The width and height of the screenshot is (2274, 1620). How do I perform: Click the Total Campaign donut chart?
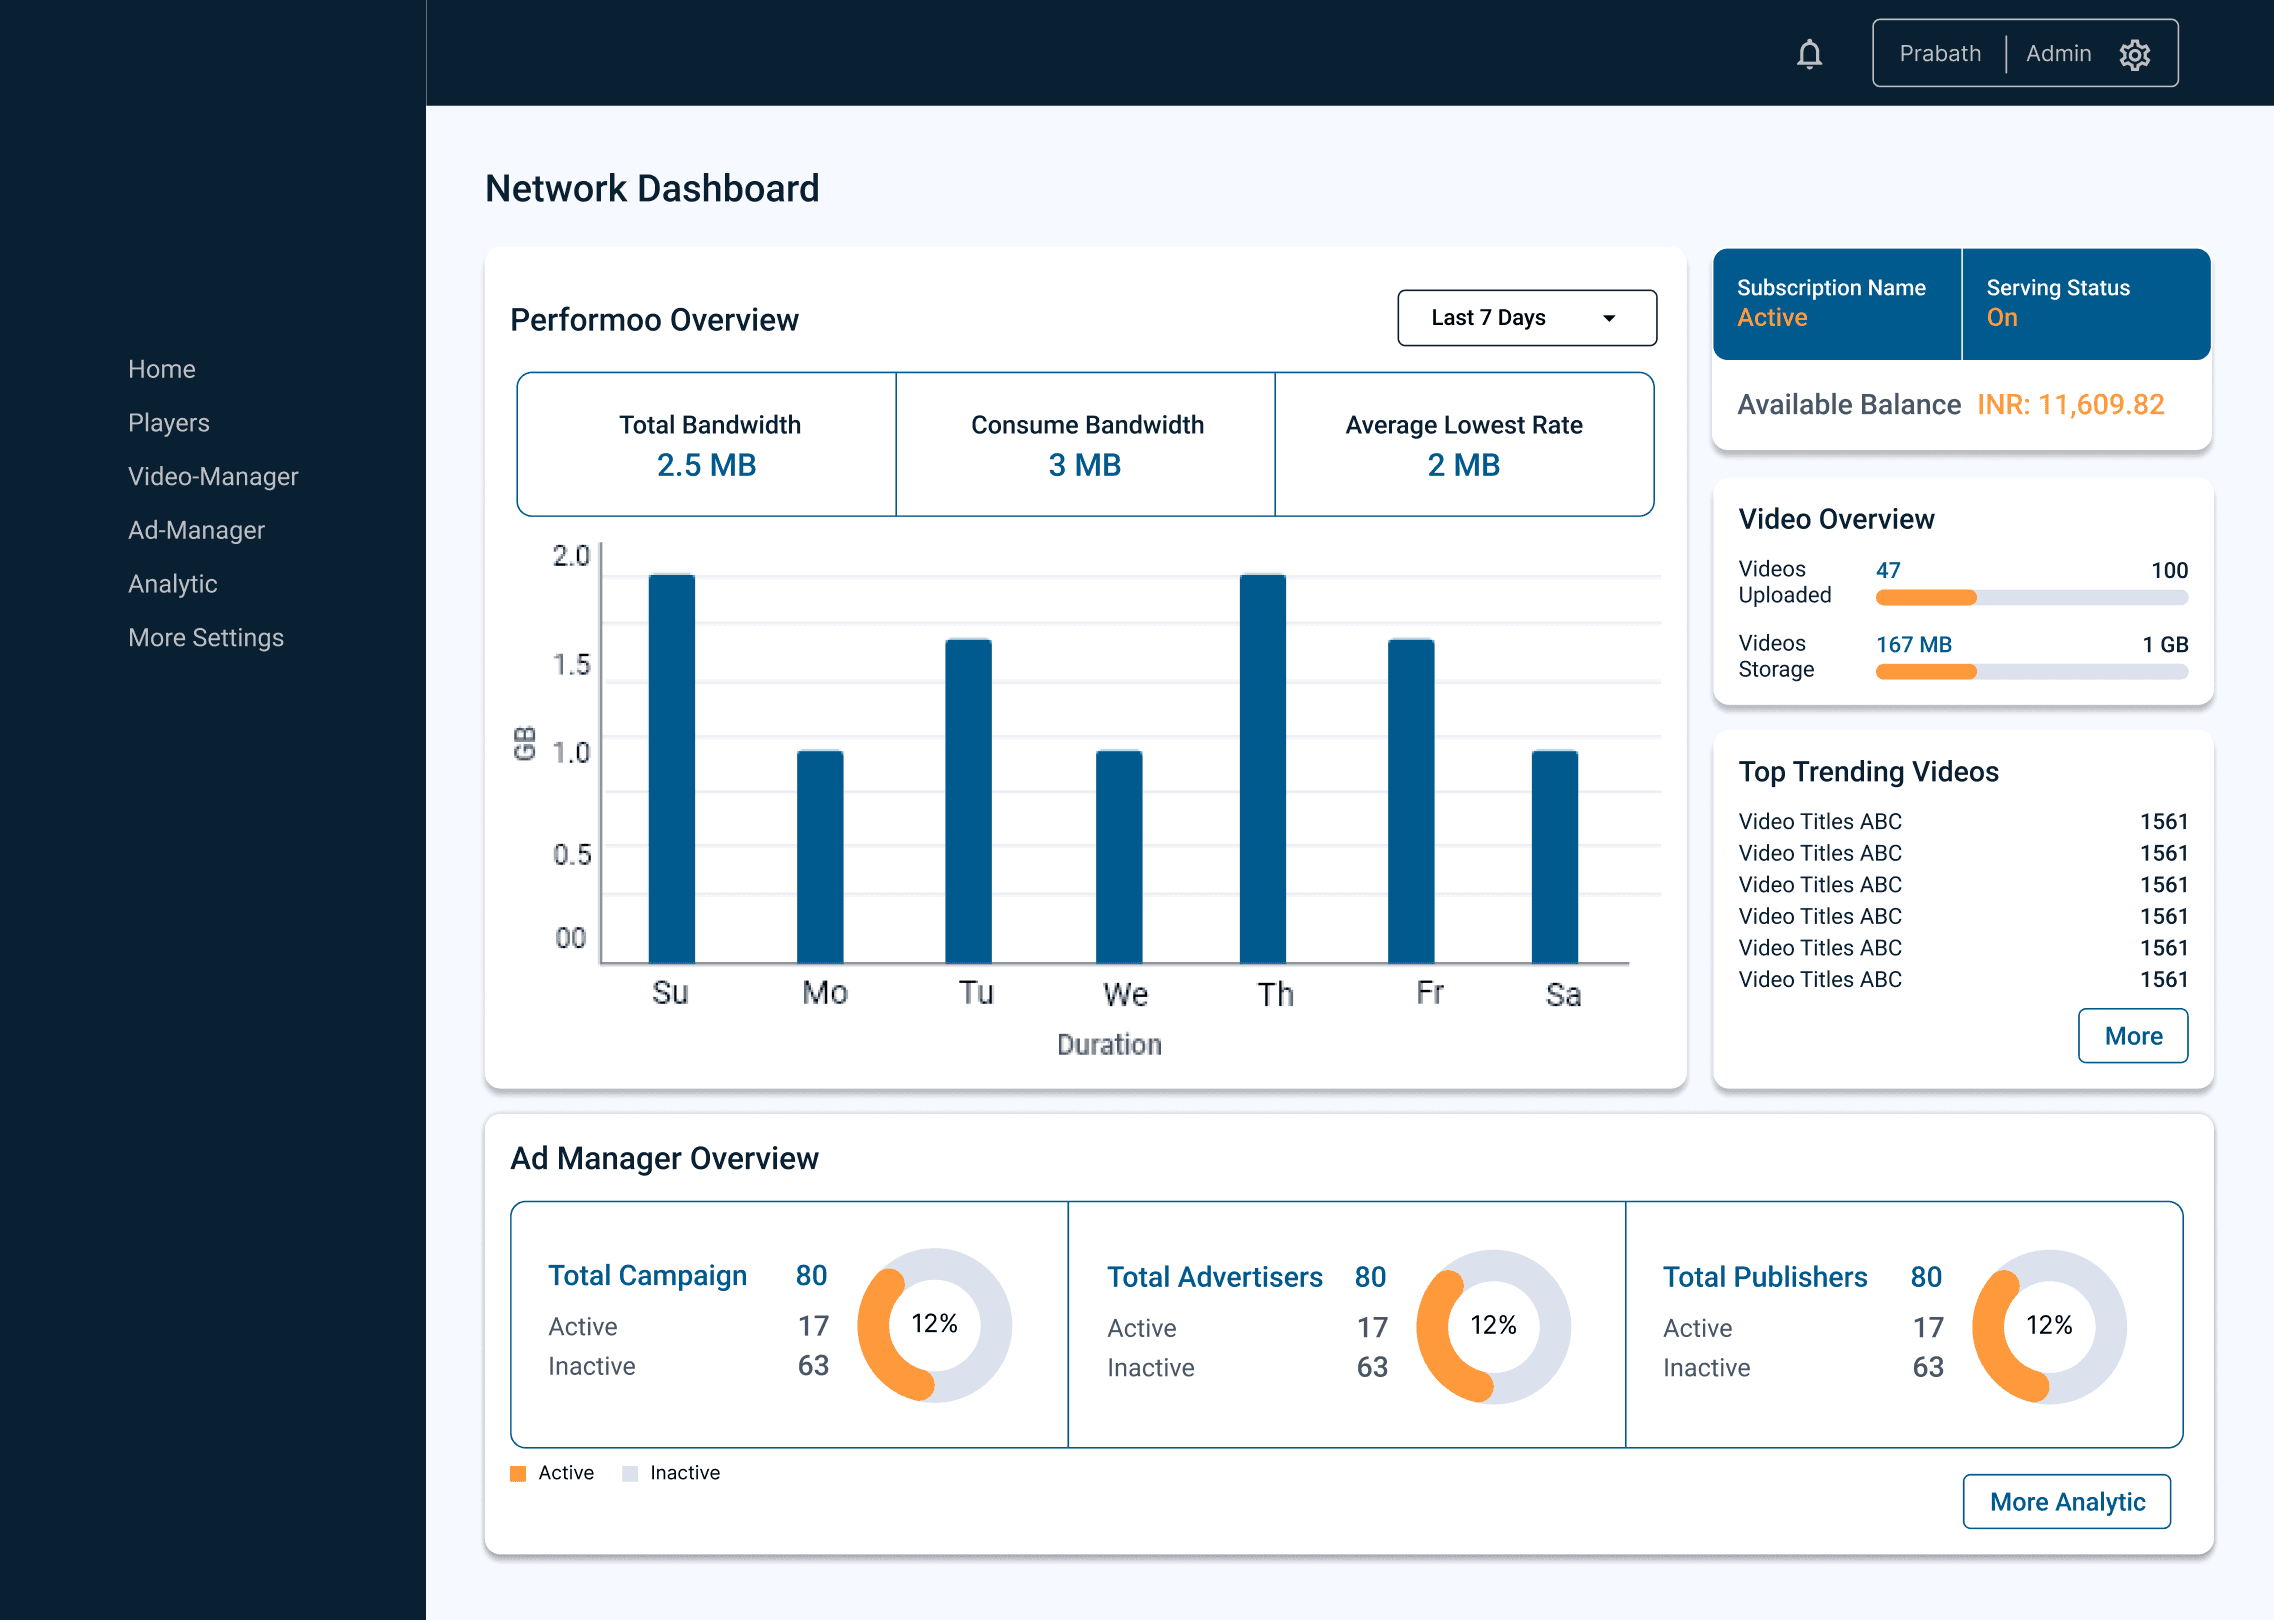tap(935, 1325)
